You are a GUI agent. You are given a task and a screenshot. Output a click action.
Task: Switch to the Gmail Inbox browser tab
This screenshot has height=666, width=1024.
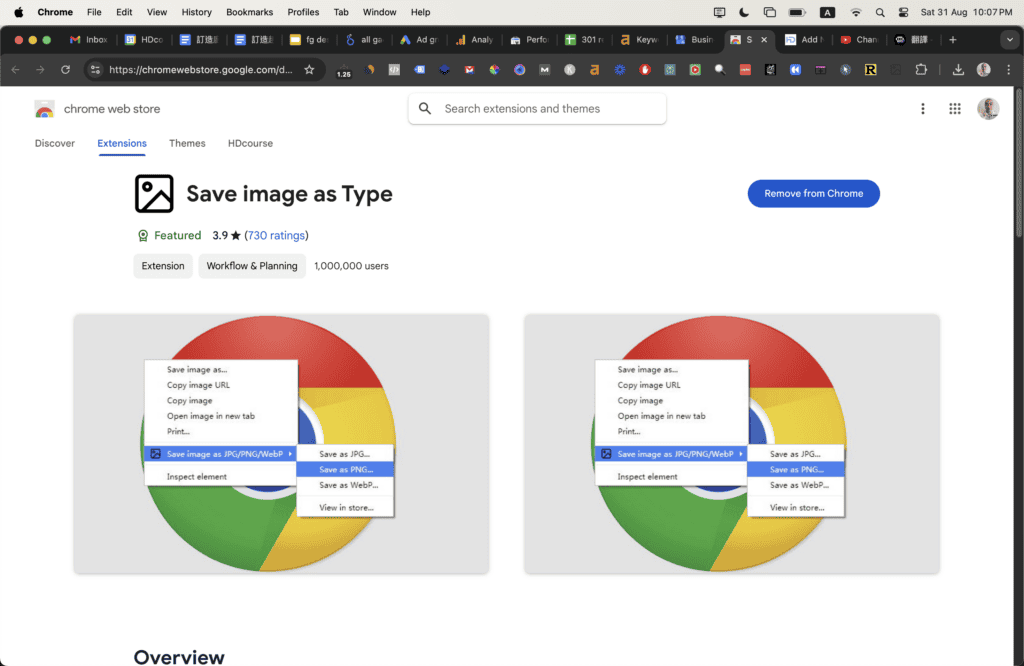[x=89, y=40]
